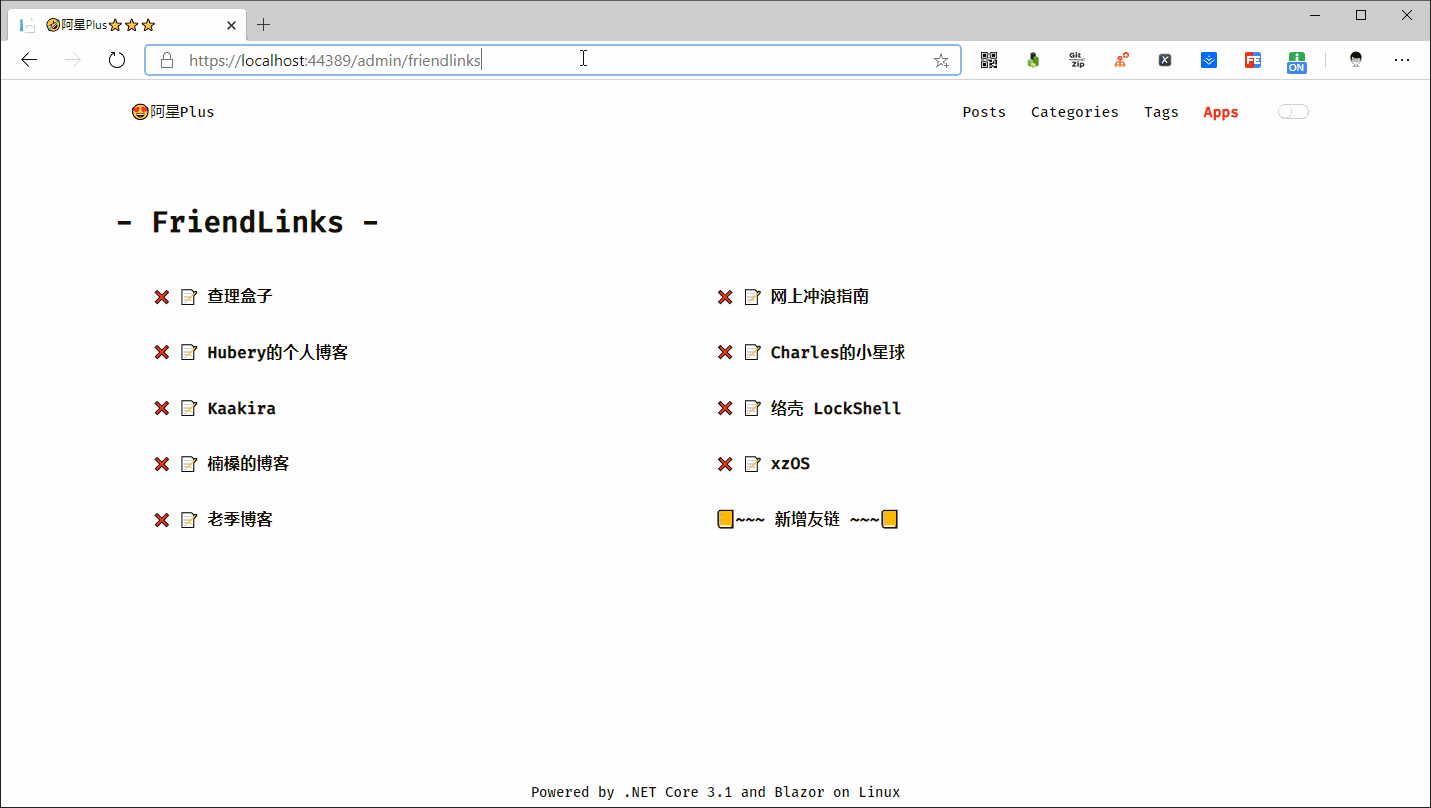Image resolution: width=1431 pixels, height=808 pixels.
Task: Bookmark this page with star icon
Action: point(941,60)
